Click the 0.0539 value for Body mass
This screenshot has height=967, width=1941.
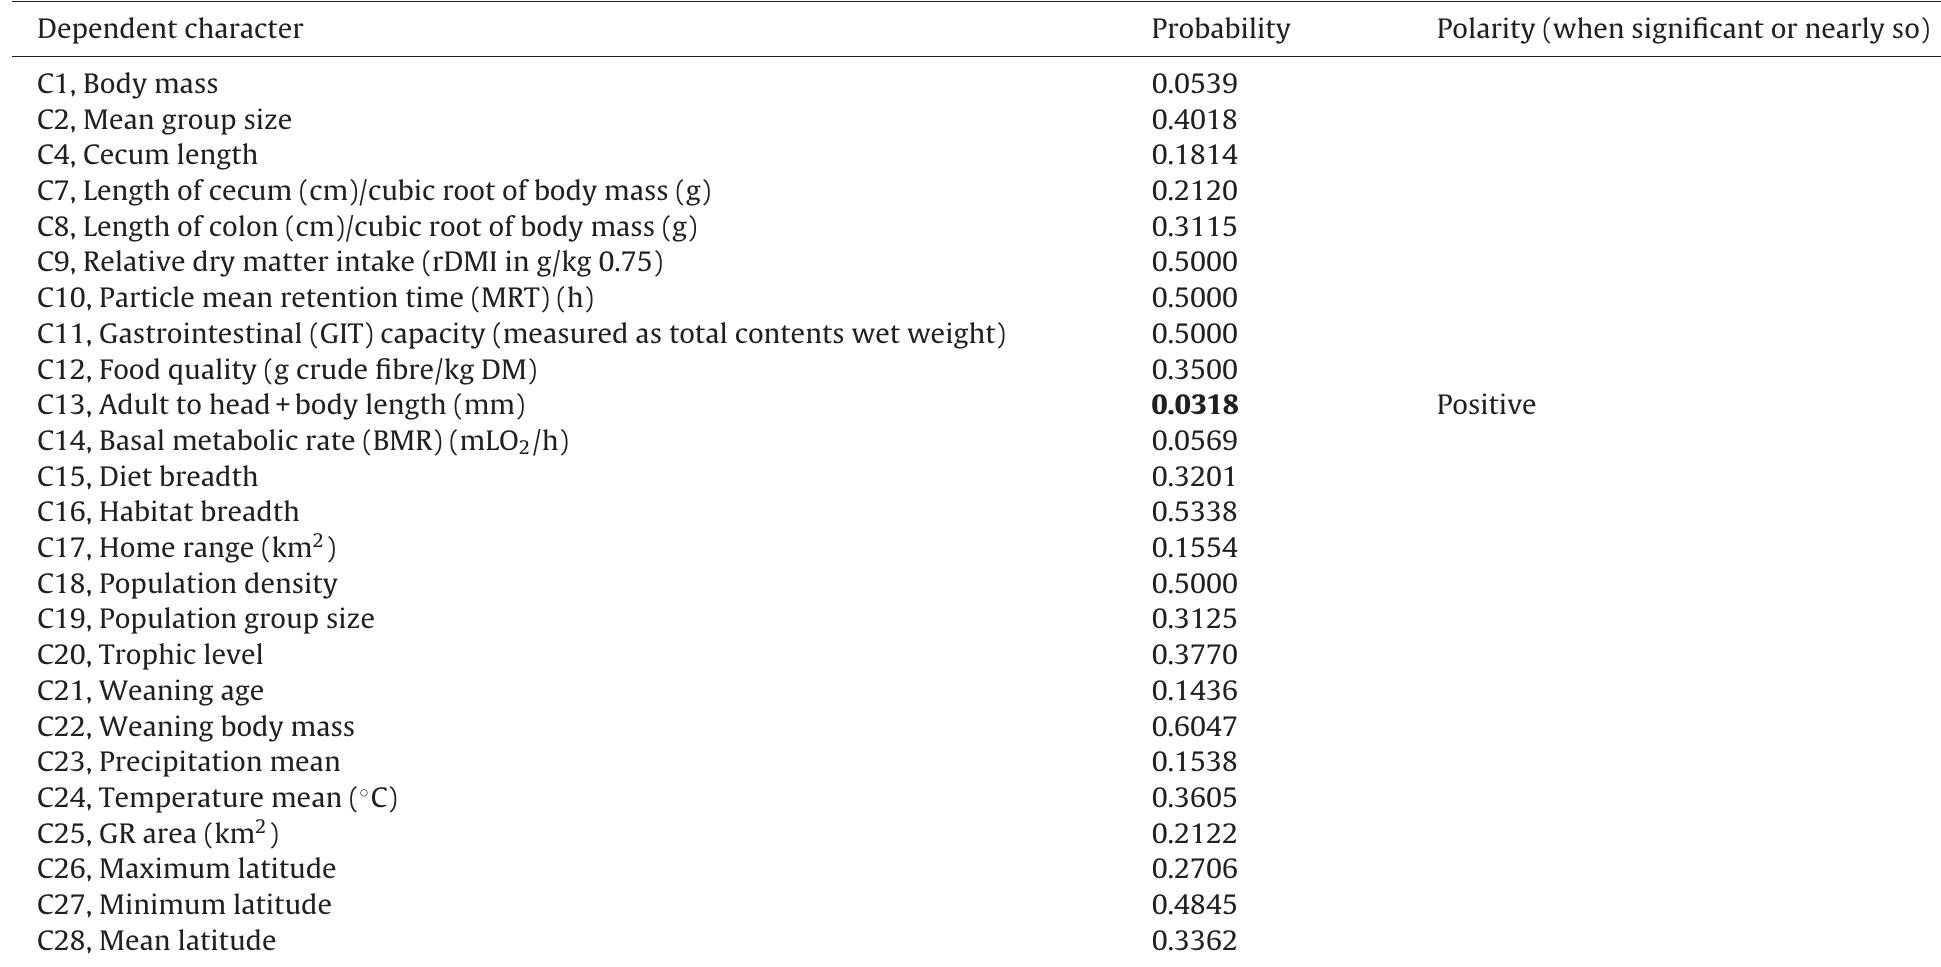[1194, 84]
